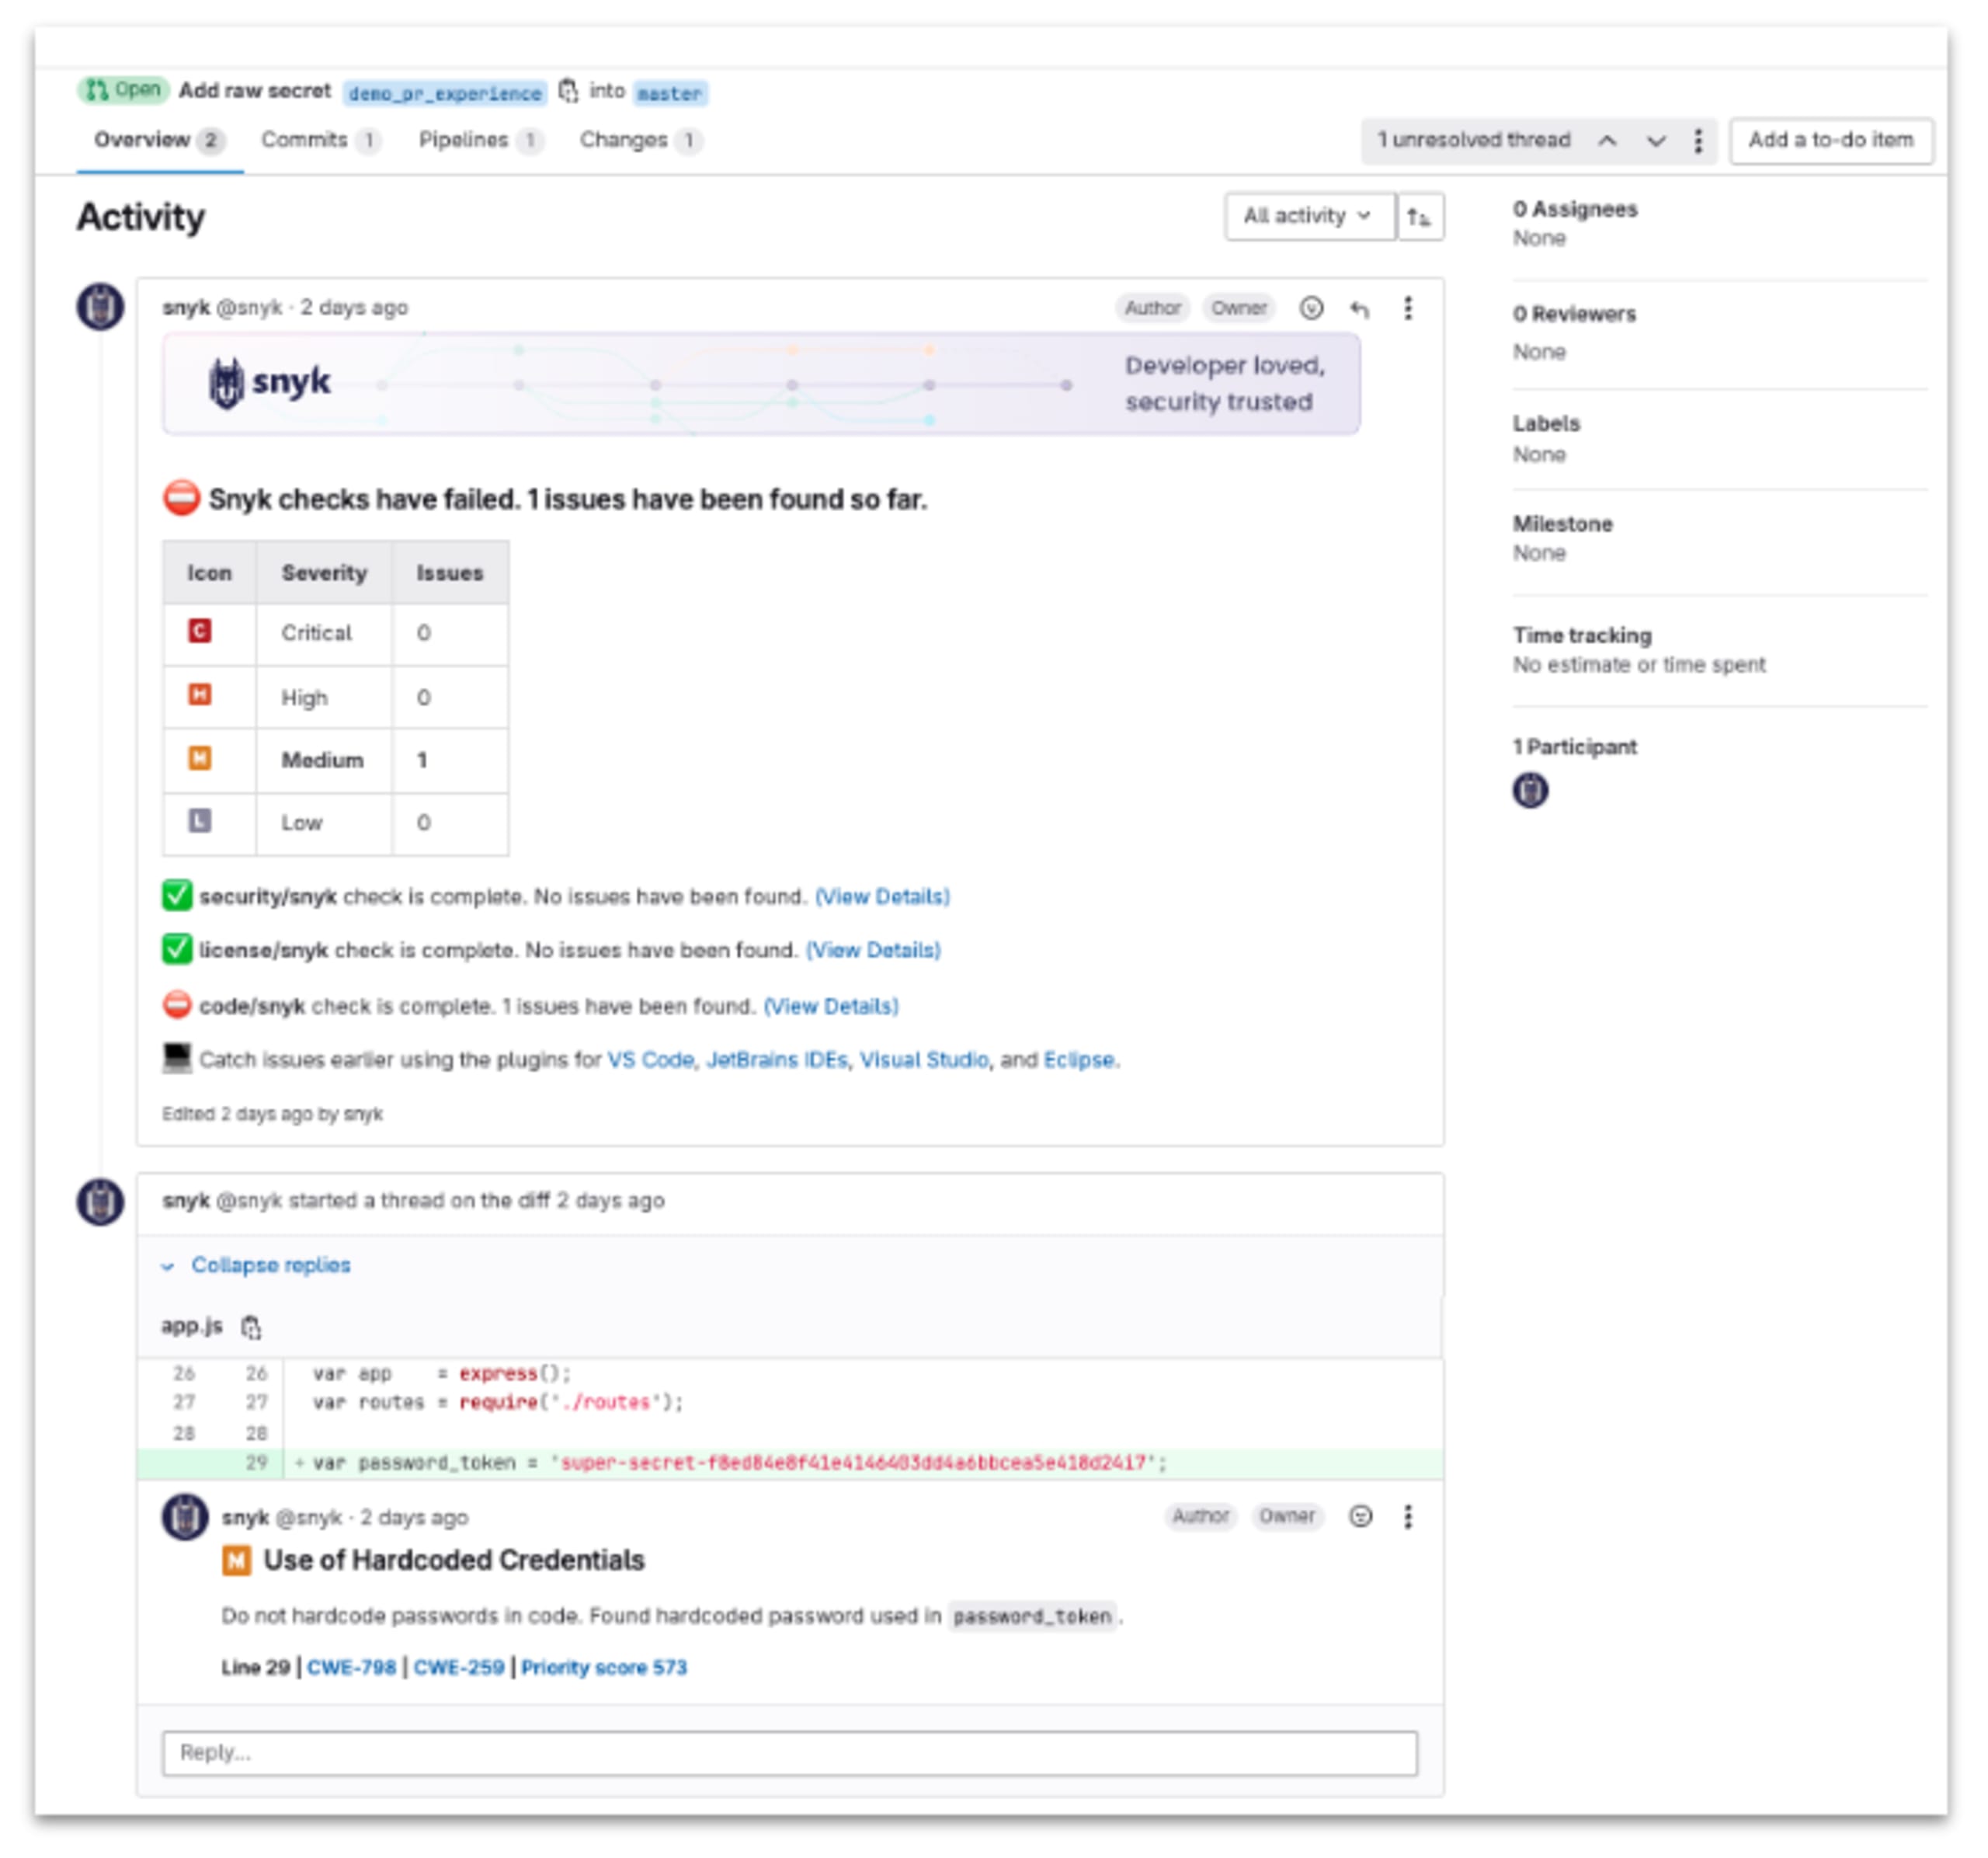Switch to the Commits tab

(x=320, y=141)
